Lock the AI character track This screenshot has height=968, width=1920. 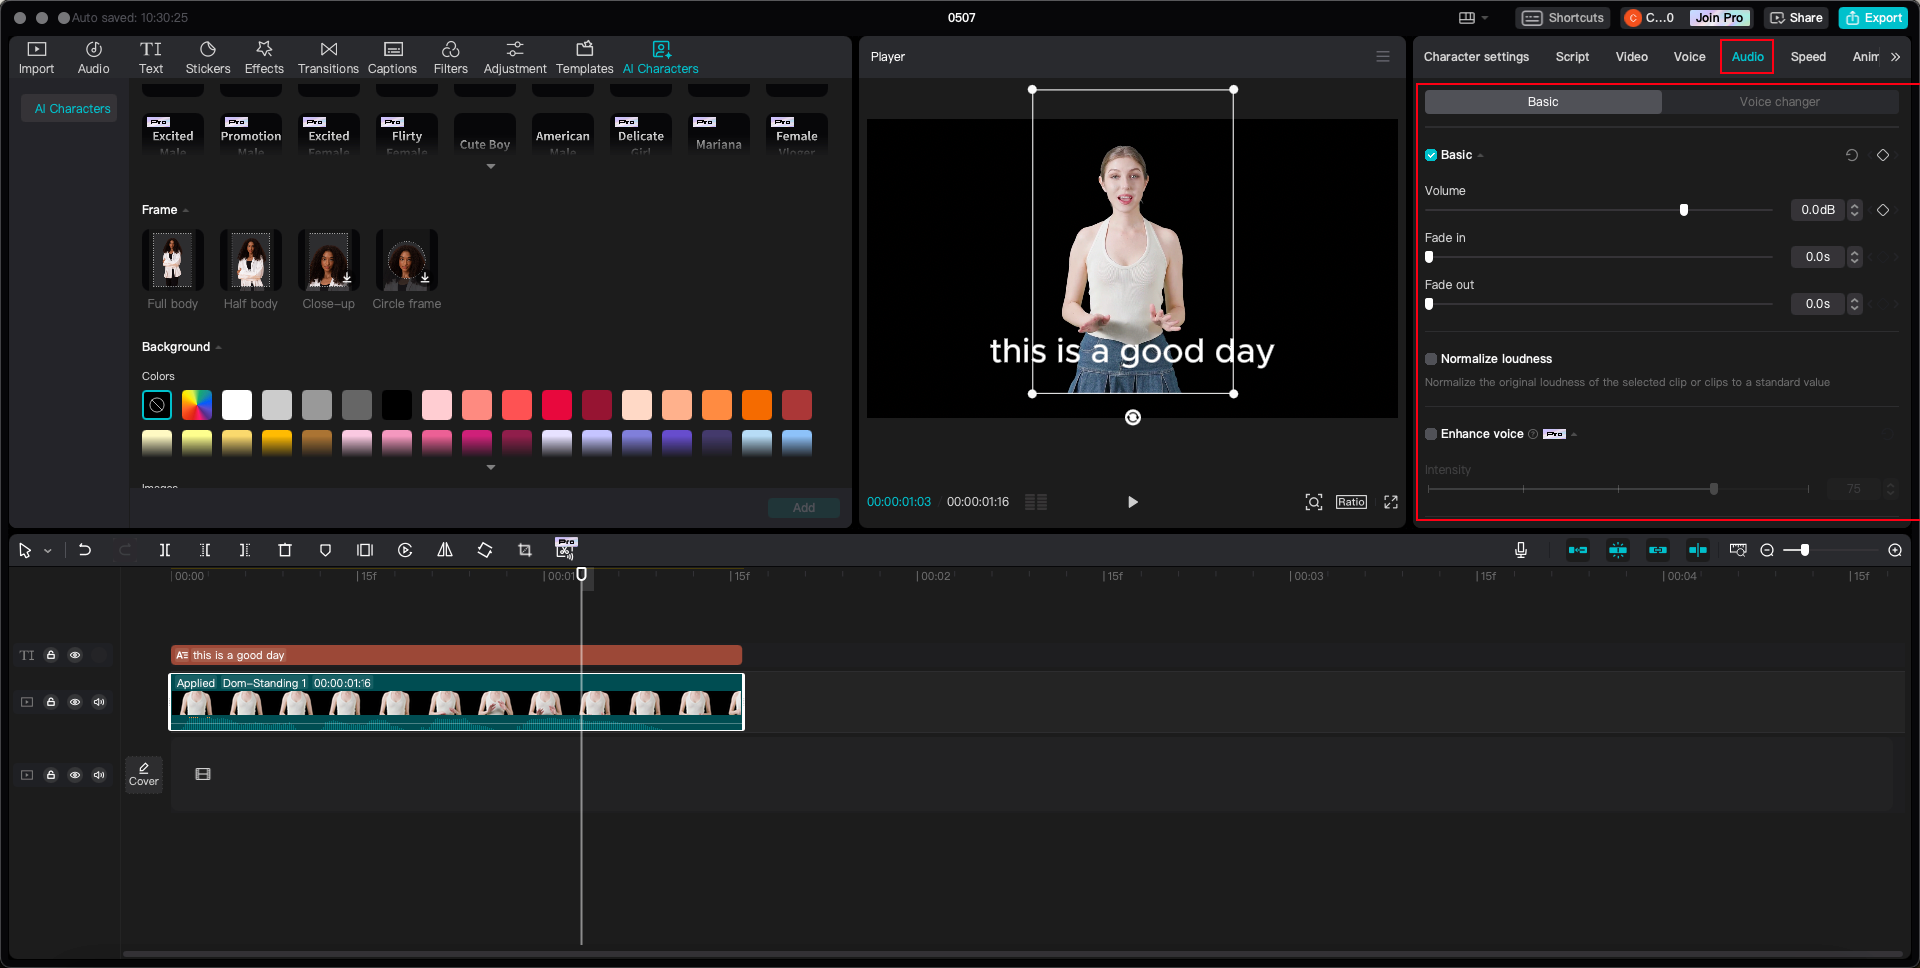pyautogui.click(x=51, y=702)
